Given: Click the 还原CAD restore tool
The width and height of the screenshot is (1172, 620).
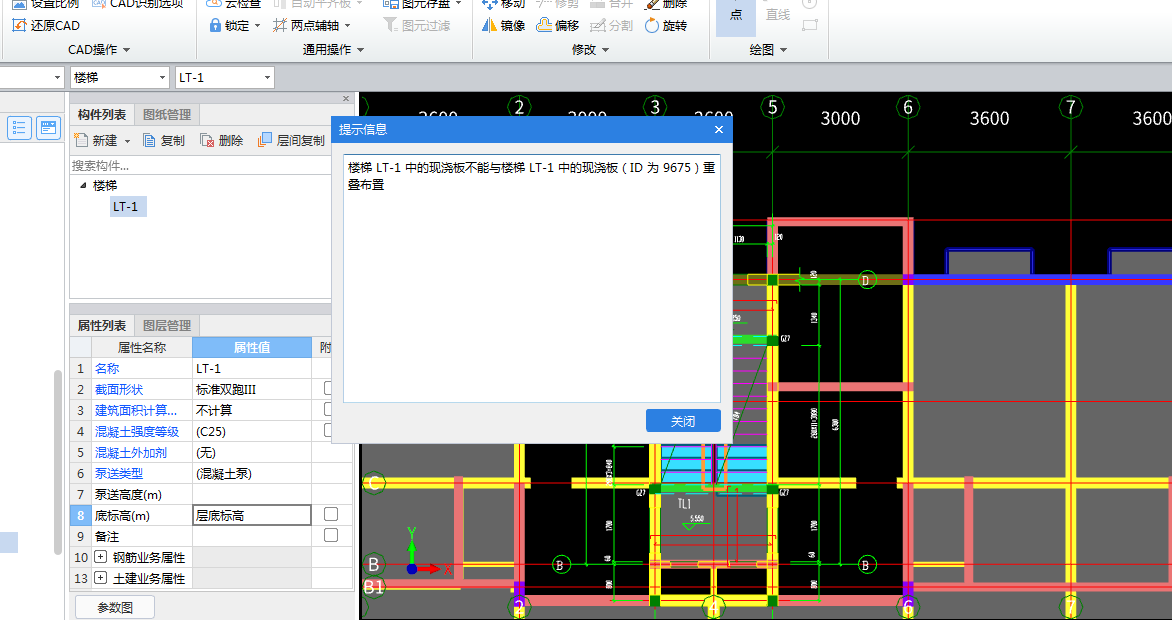Looking at the screenshot, I should 46,25.
